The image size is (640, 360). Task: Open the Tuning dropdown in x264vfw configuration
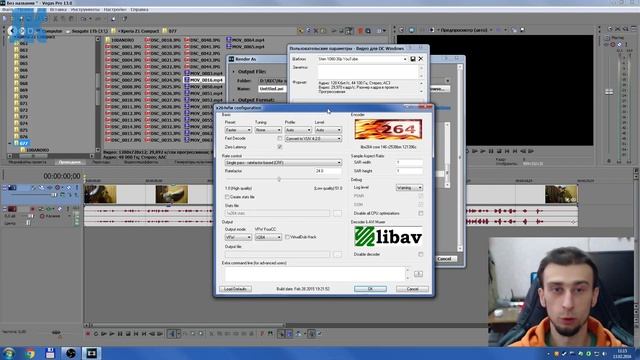point(268,130)
